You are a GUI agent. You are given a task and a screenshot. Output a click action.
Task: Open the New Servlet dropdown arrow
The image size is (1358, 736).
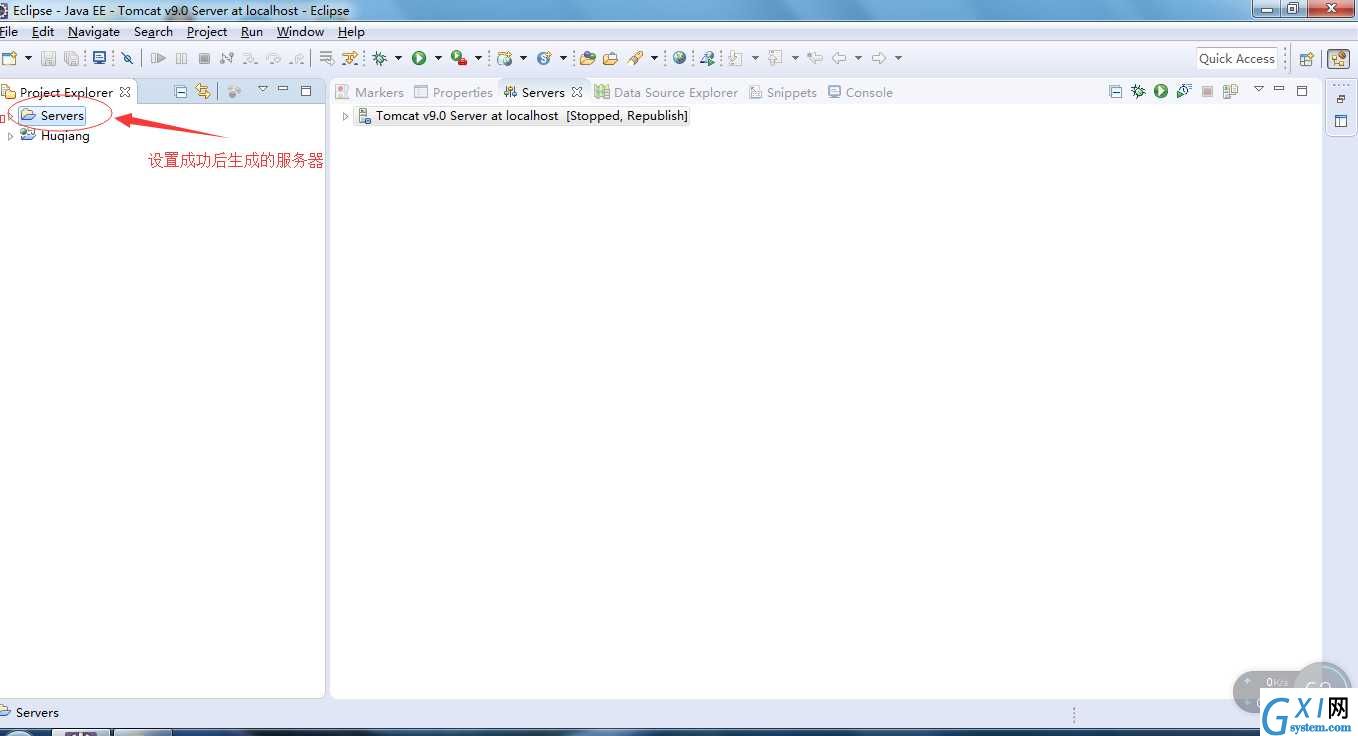point(562,58)
